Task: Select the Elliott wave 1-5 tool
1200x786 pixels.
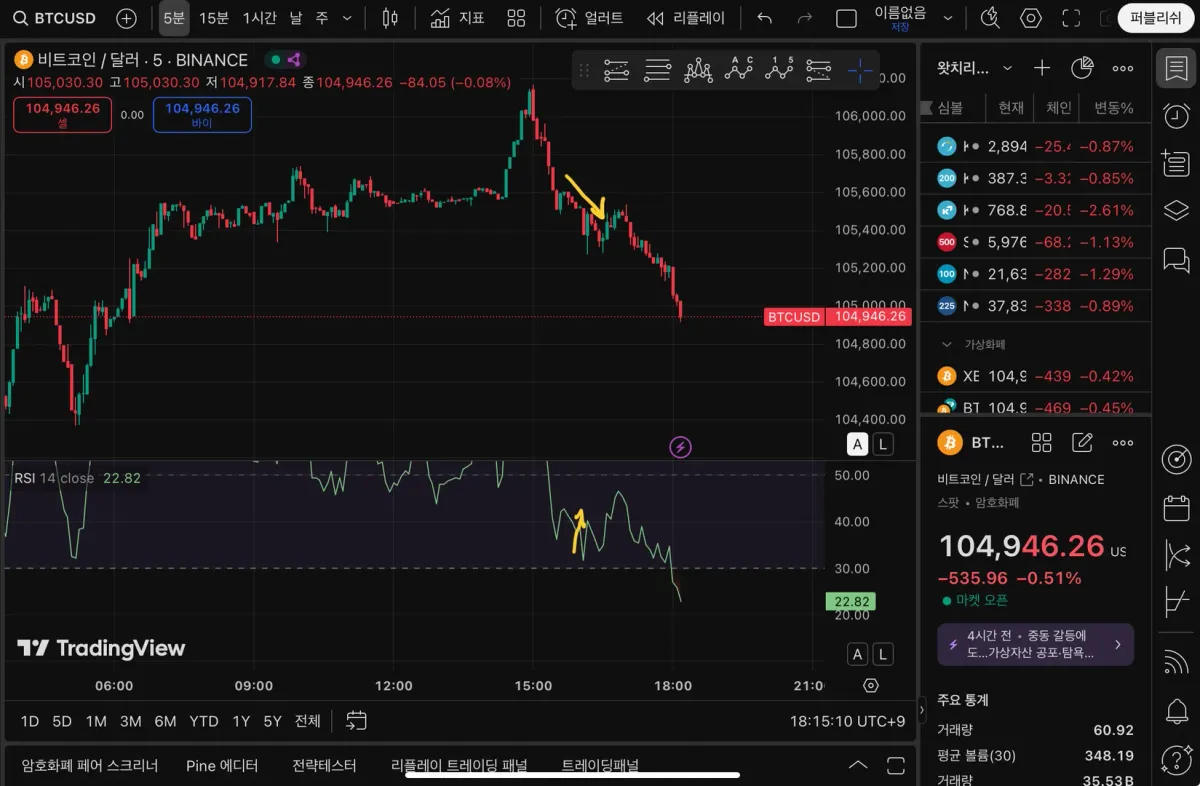Action: tap(779, 71)
